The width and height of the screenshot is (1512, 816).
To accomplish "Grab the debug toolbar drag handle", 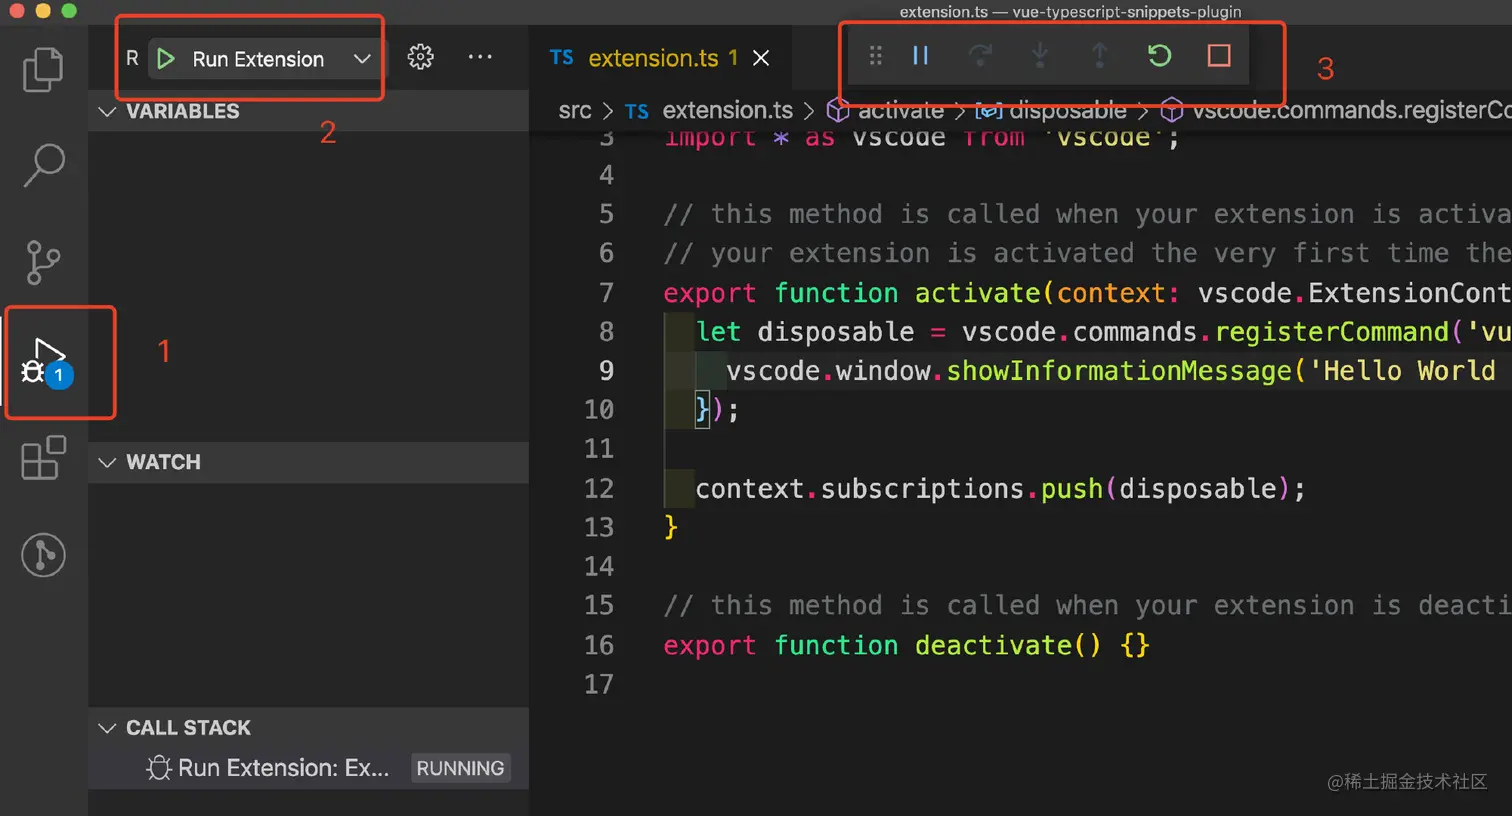I will point(875,56).
